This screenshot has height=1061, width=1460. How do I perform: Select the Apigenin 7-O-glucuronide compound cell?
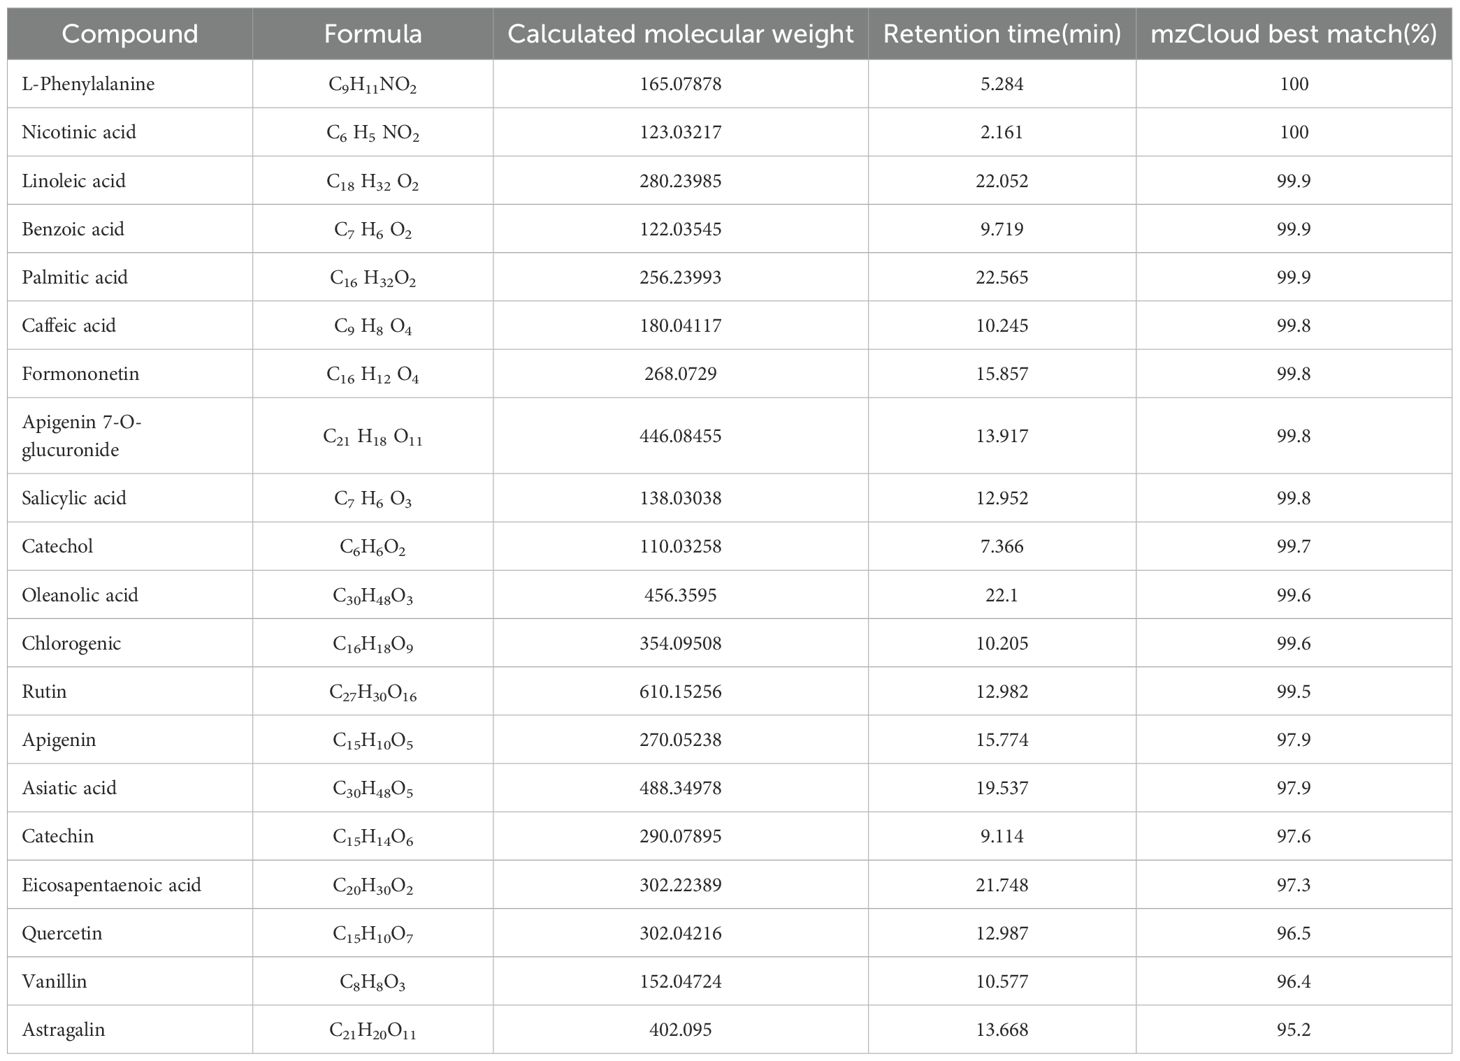point(82,436)
